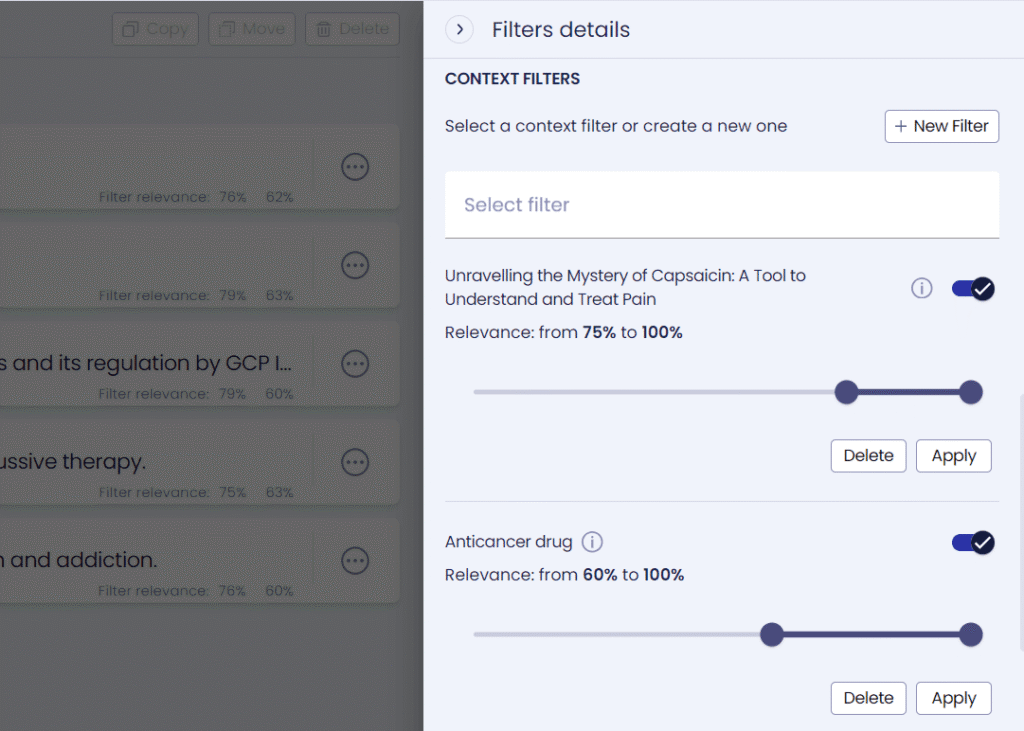This screenshot has width=1024, height=731.
Task: Open the Select filter dropdown
Action: pos(722,205)
